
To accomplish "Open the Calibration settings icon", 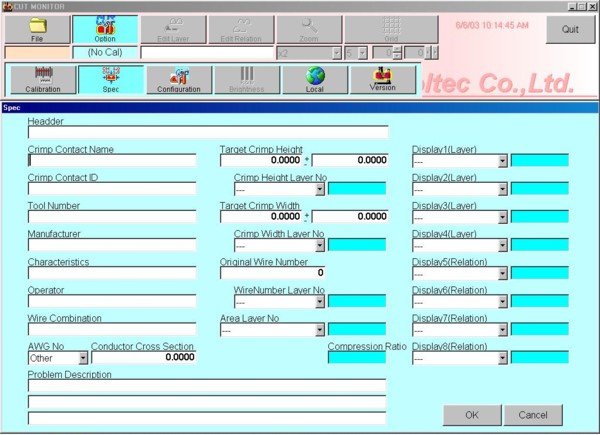I will [42, 79].
